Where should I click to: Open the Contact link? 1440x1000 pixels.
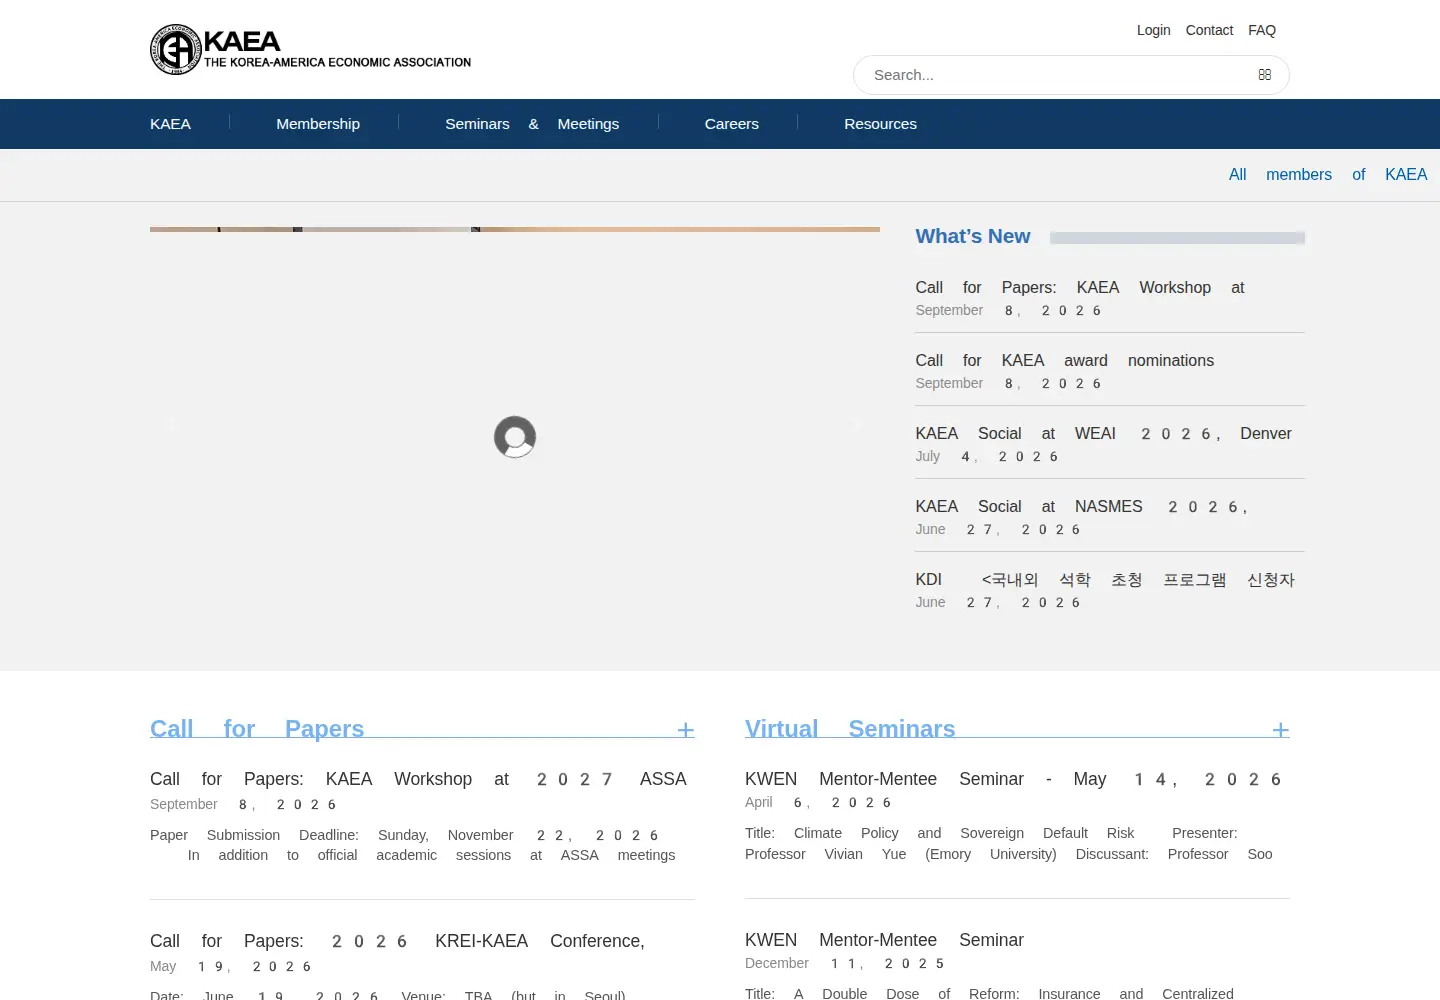[1209, 30]
